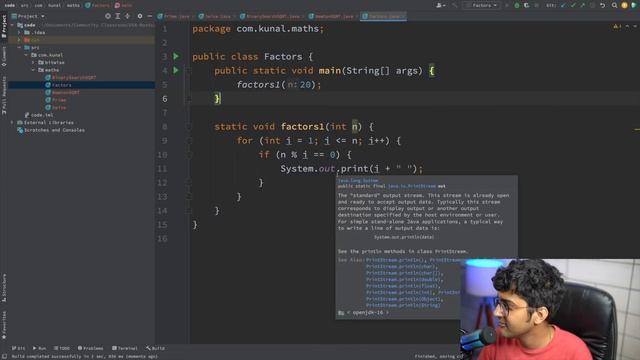Click the Build completed successfully status message
The height and width of the screenshot is (360, 640).
(84, 356)
